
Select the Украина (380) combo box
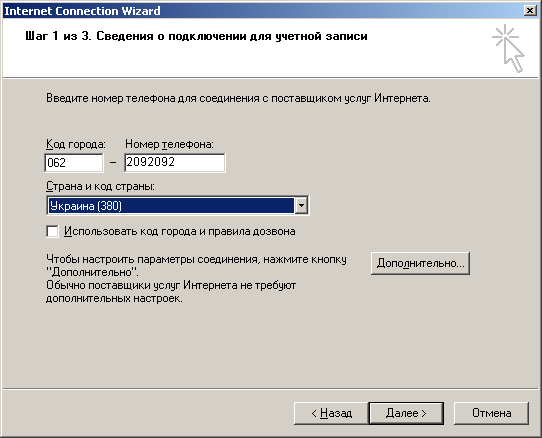(177, 206)
